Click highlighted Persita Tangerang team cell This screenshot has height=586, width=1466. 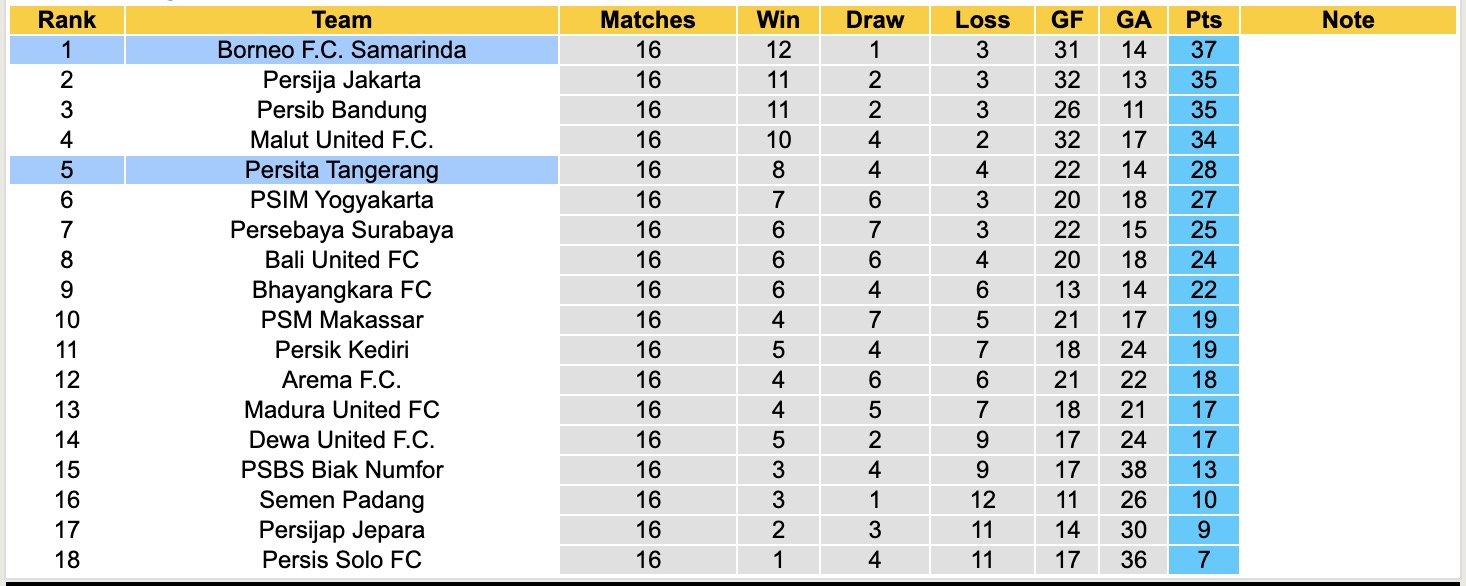click(x=341, y=170)
